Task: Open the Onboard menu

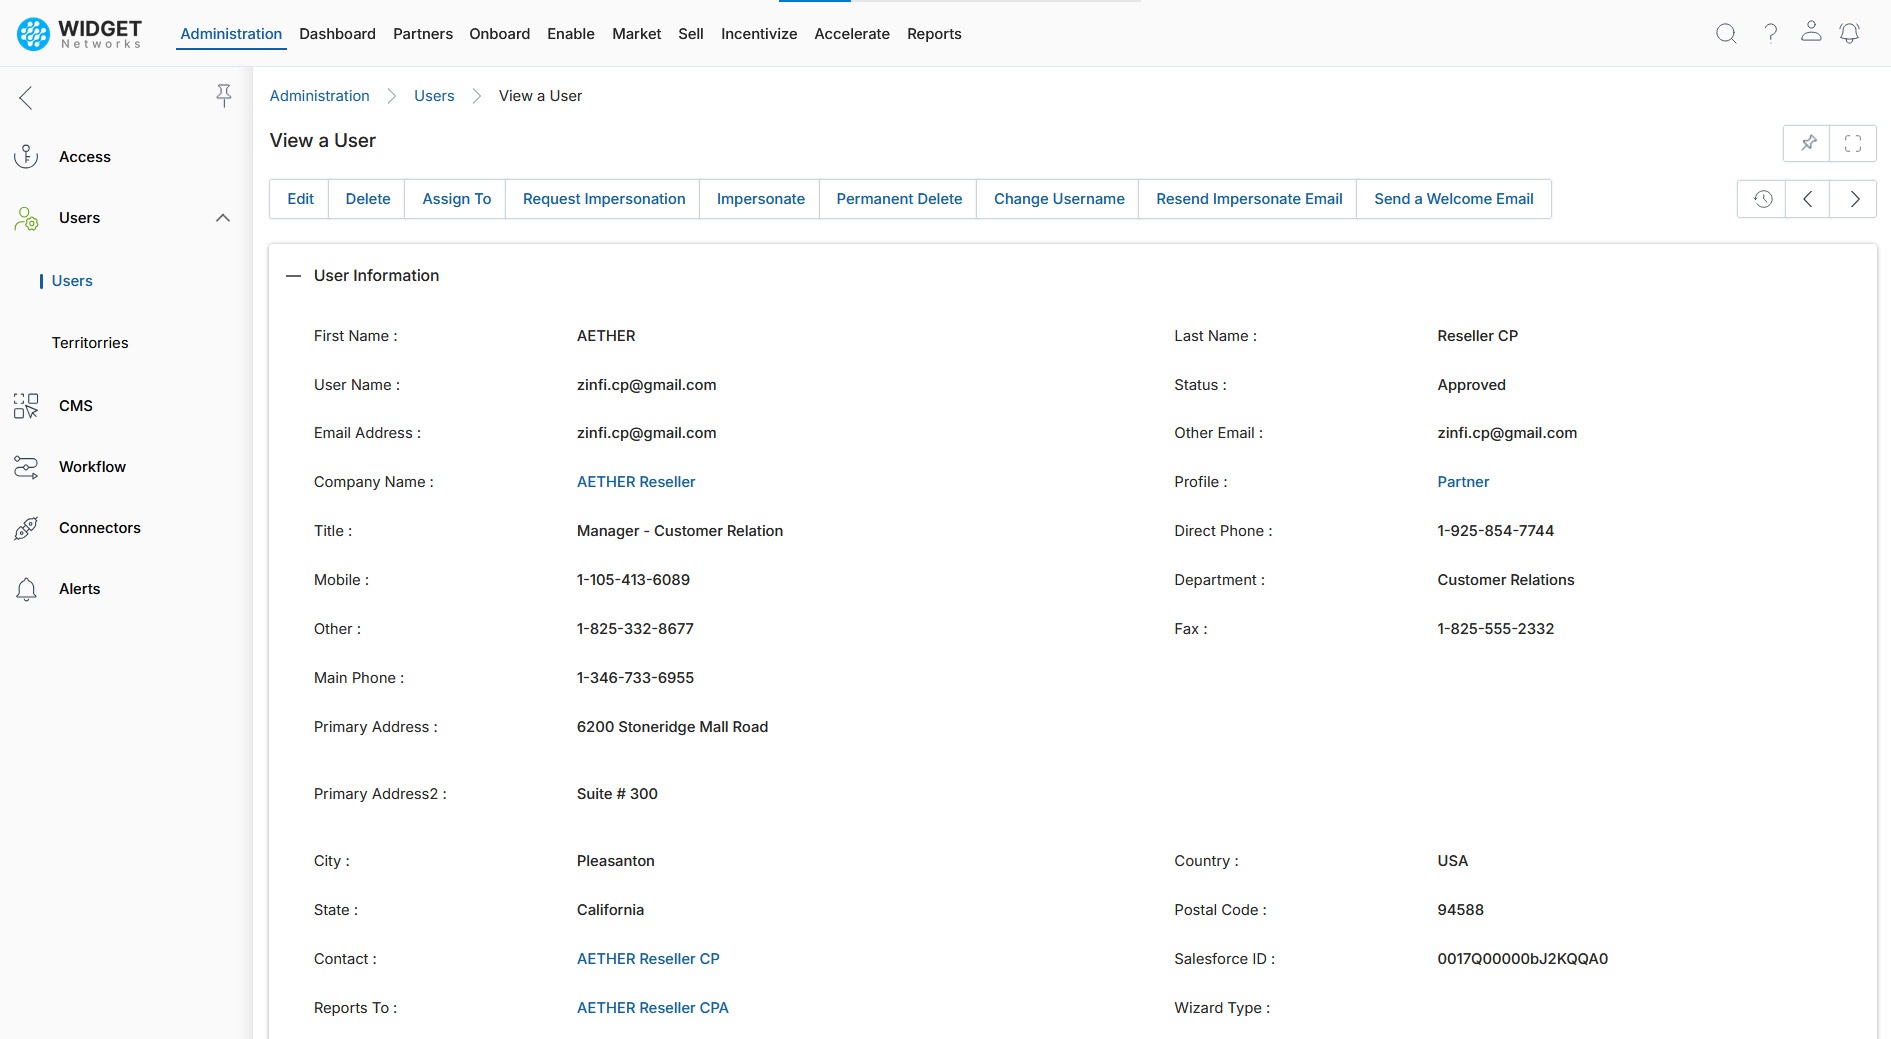Action: [500, 33]
